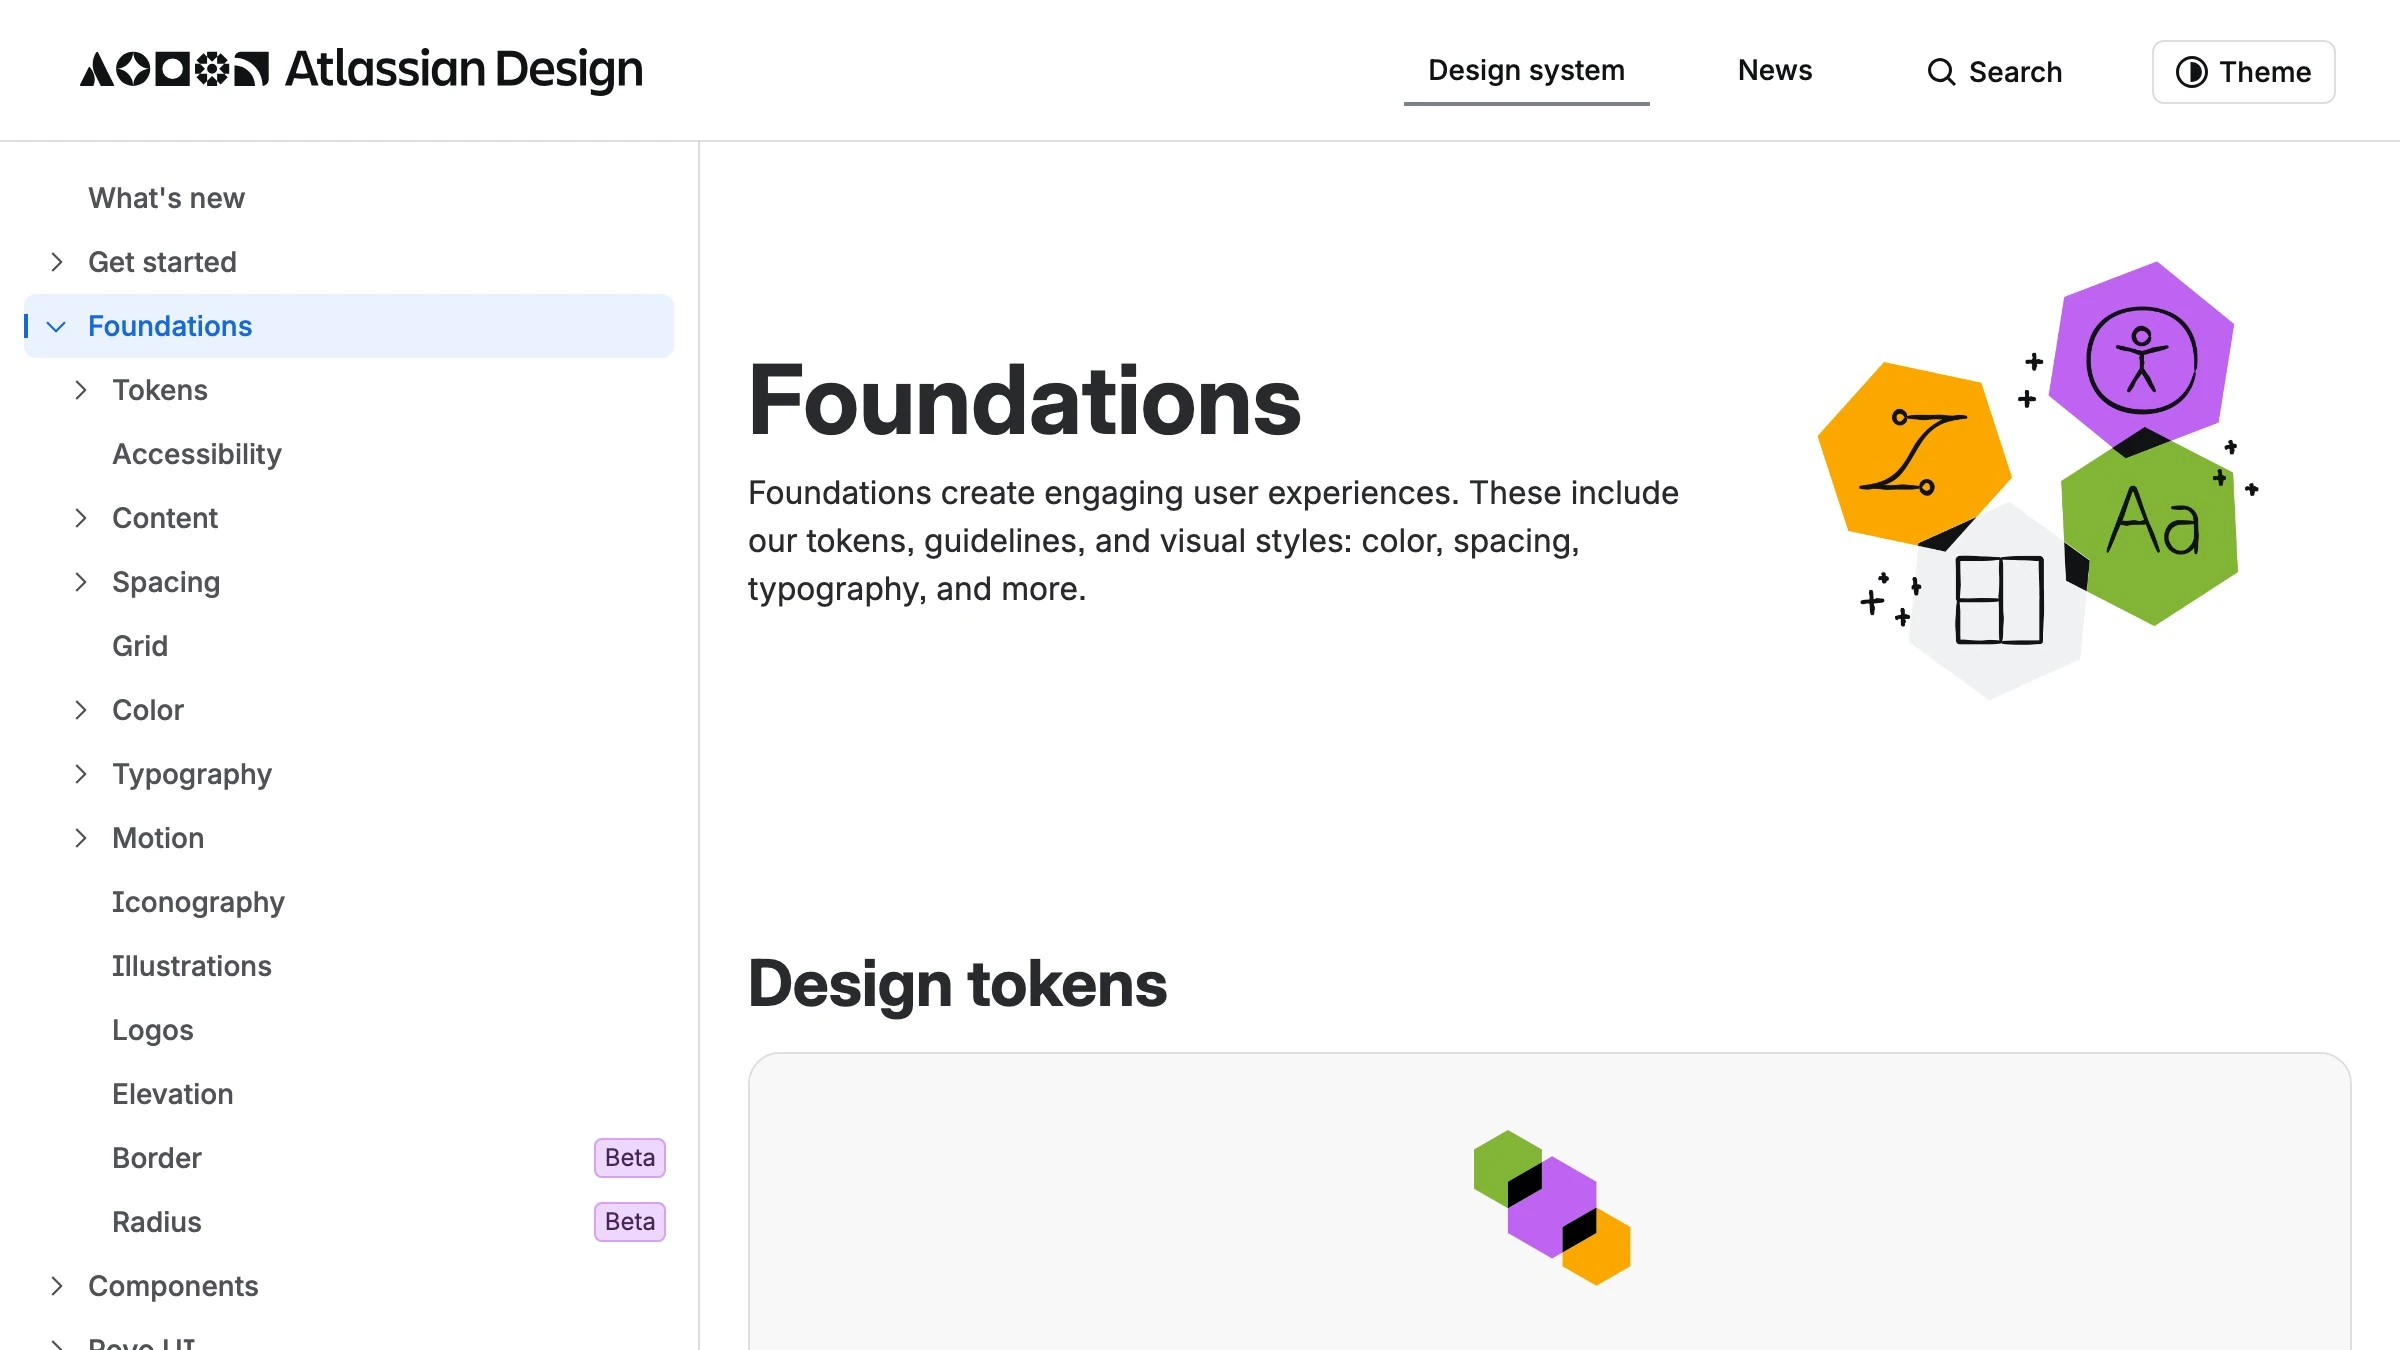Image resolution: width=2400 pixels, height=1350 pixels.
Task: Click the Search magnifier icon
Action: pos(1941,72)
